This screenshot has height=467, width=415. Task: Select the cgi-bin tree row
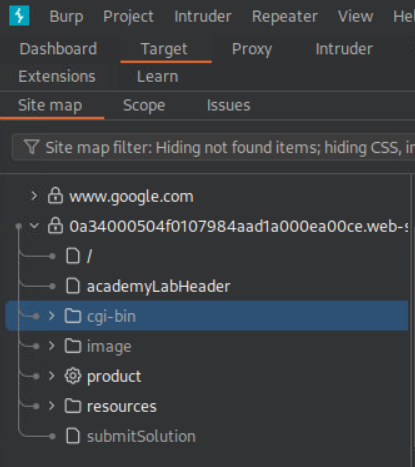point(207,316)
